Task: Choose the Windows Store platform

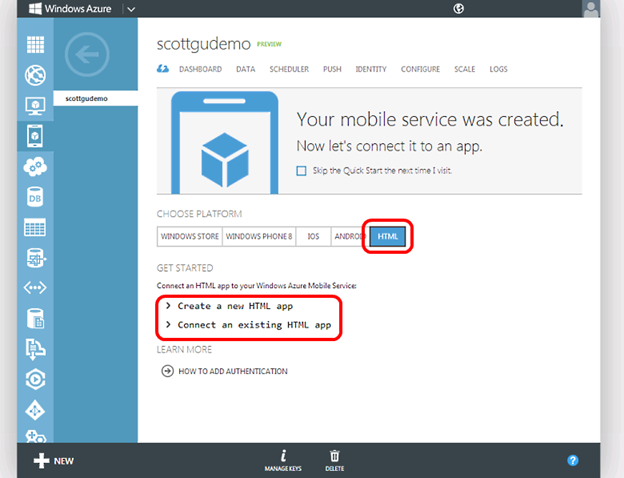Action: [189, 236]
